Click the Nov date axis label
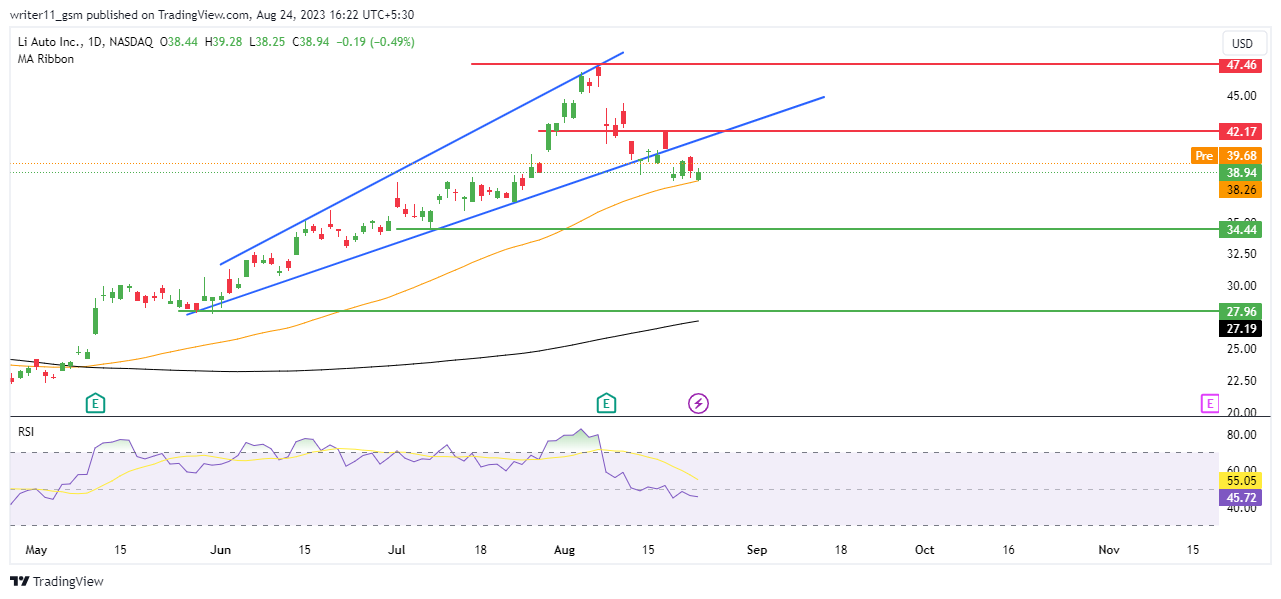Screen dimensions: 1281x599 [x=1108, y=550]
